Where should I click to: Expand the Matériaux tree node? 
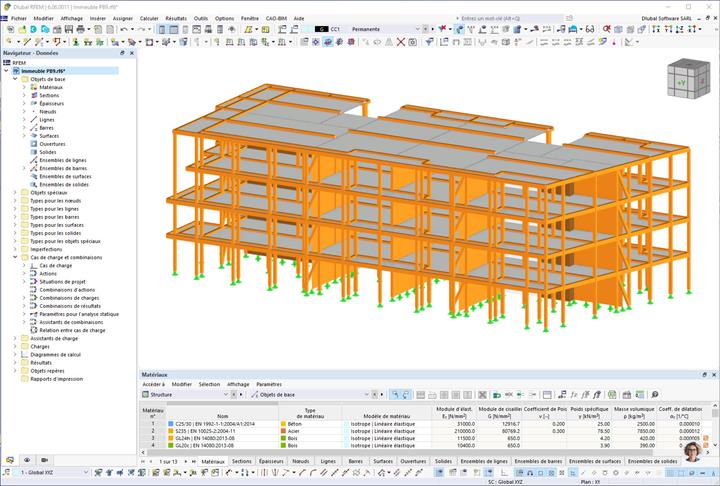tap(24, 87)
